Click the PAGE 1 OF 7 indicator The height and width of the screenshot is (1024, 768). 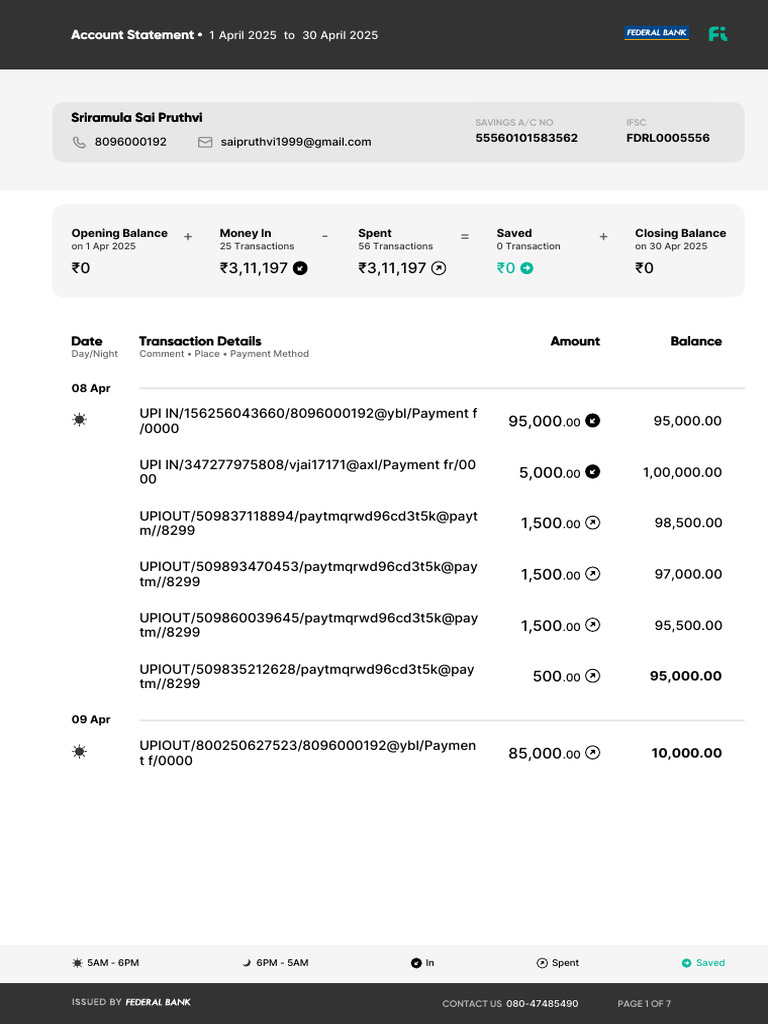pyautogui.click(x=644, y=1004)
